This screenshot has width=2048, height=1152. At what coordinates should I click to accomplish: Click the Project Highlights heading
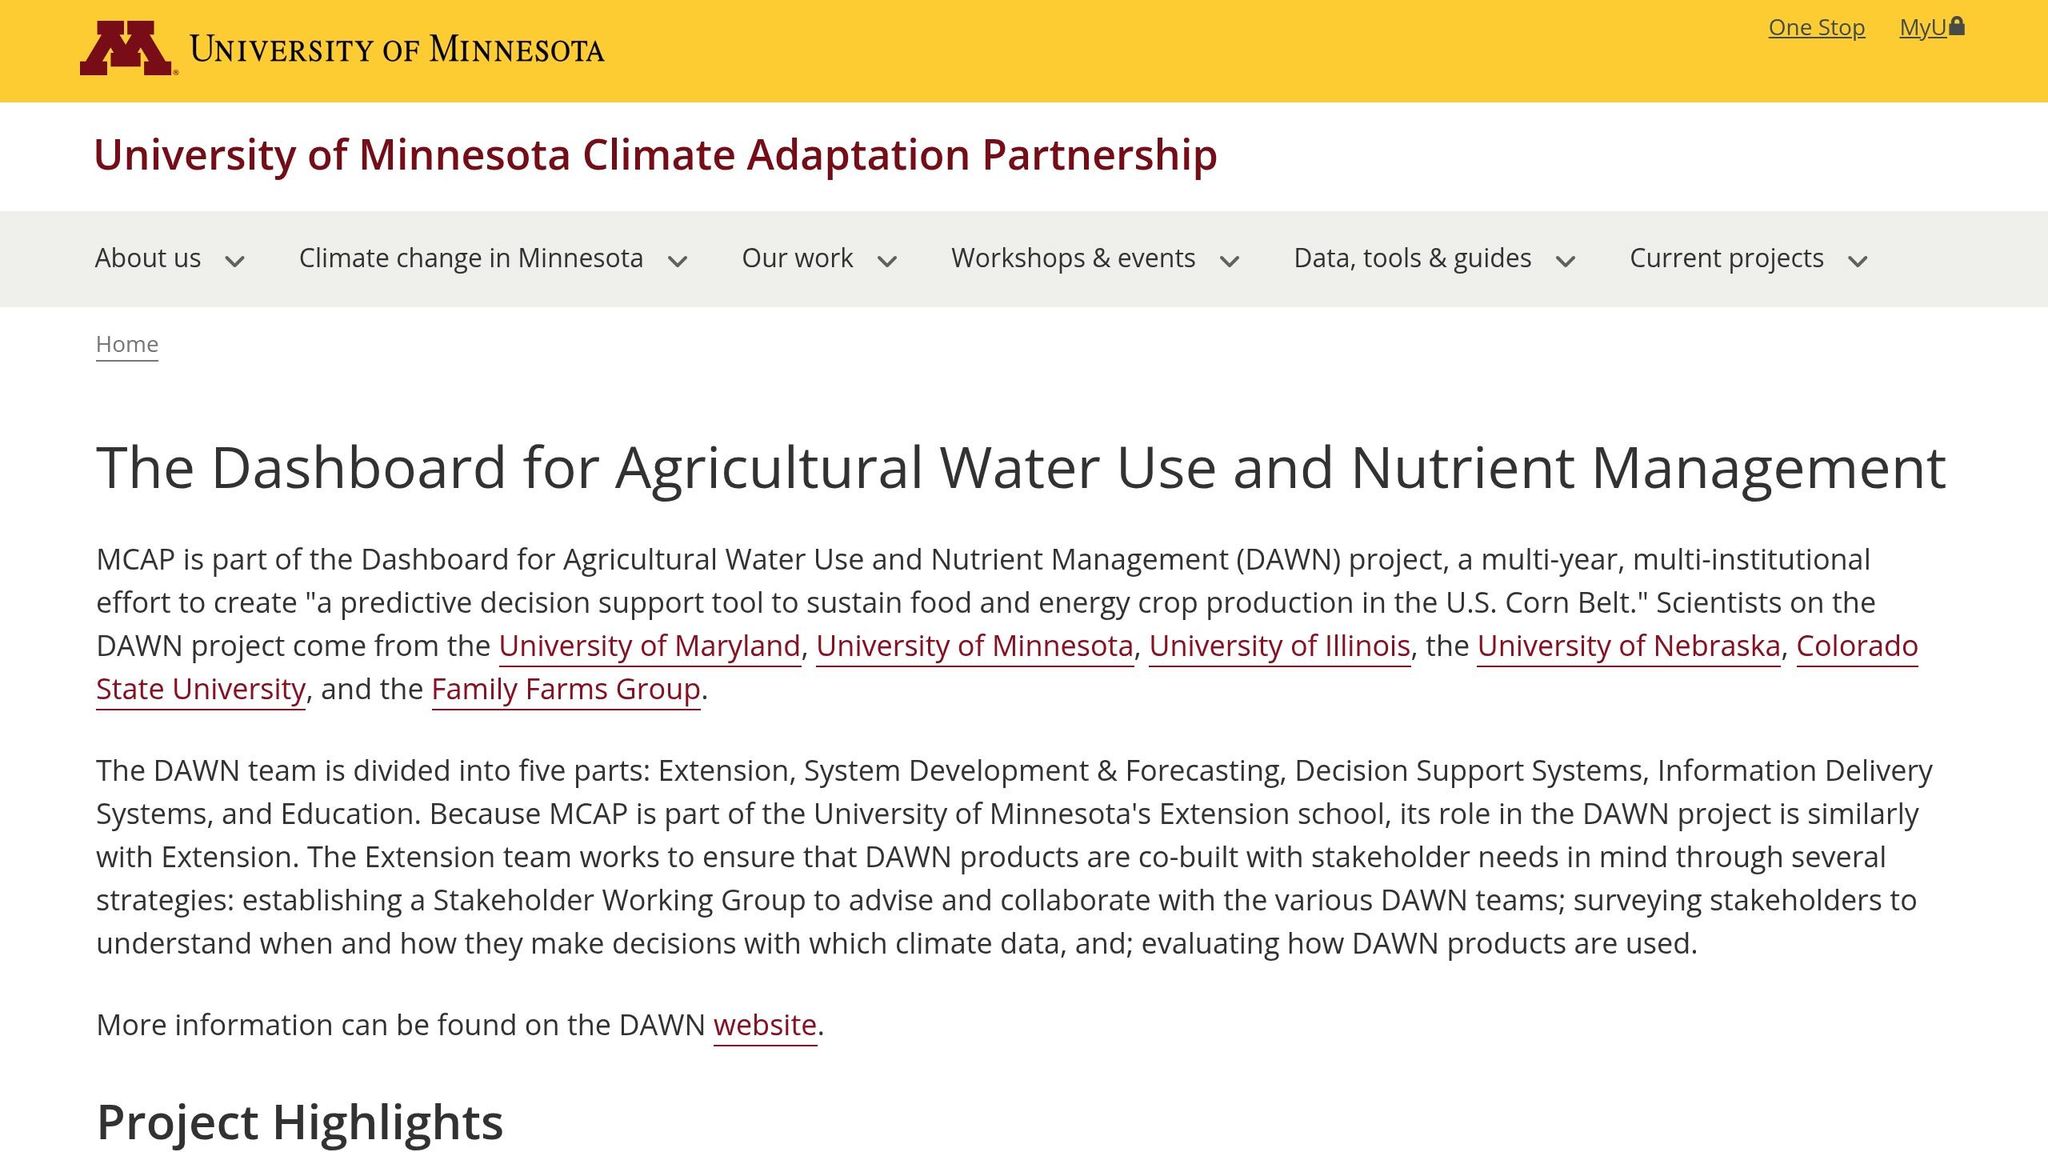click(300, 1122)
